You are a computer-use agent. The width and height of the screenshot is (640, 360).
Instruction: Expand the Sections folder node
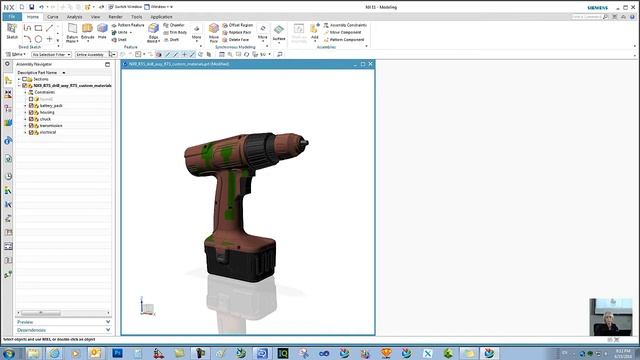tap(19, 79)
